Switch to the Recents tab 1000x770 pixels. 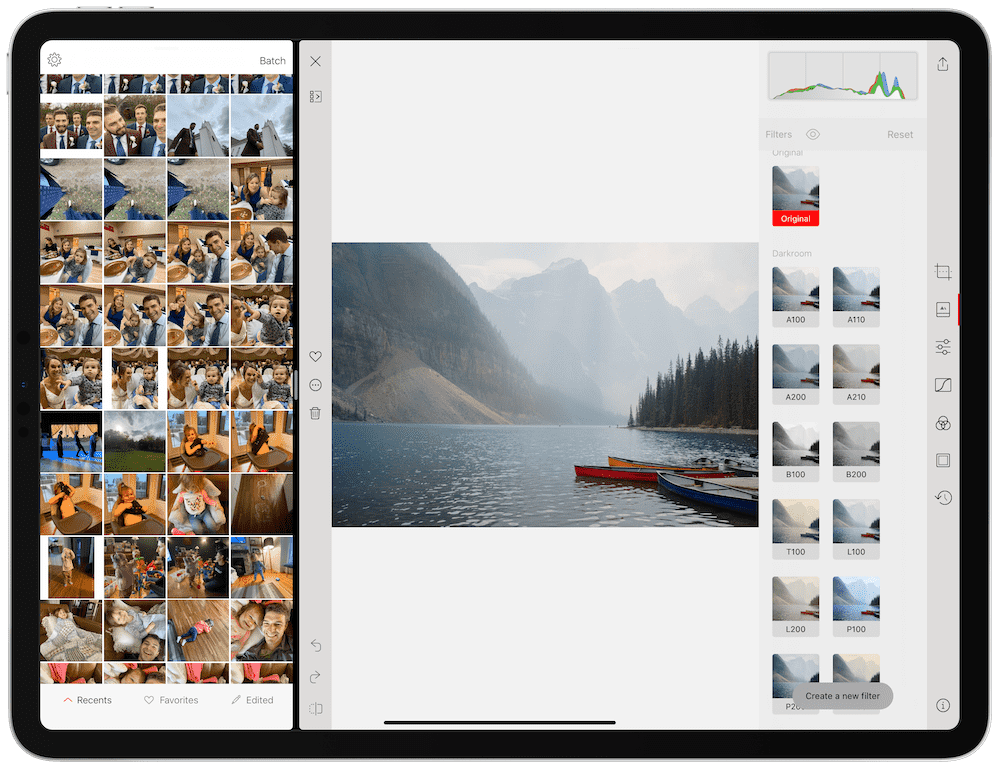87,700
